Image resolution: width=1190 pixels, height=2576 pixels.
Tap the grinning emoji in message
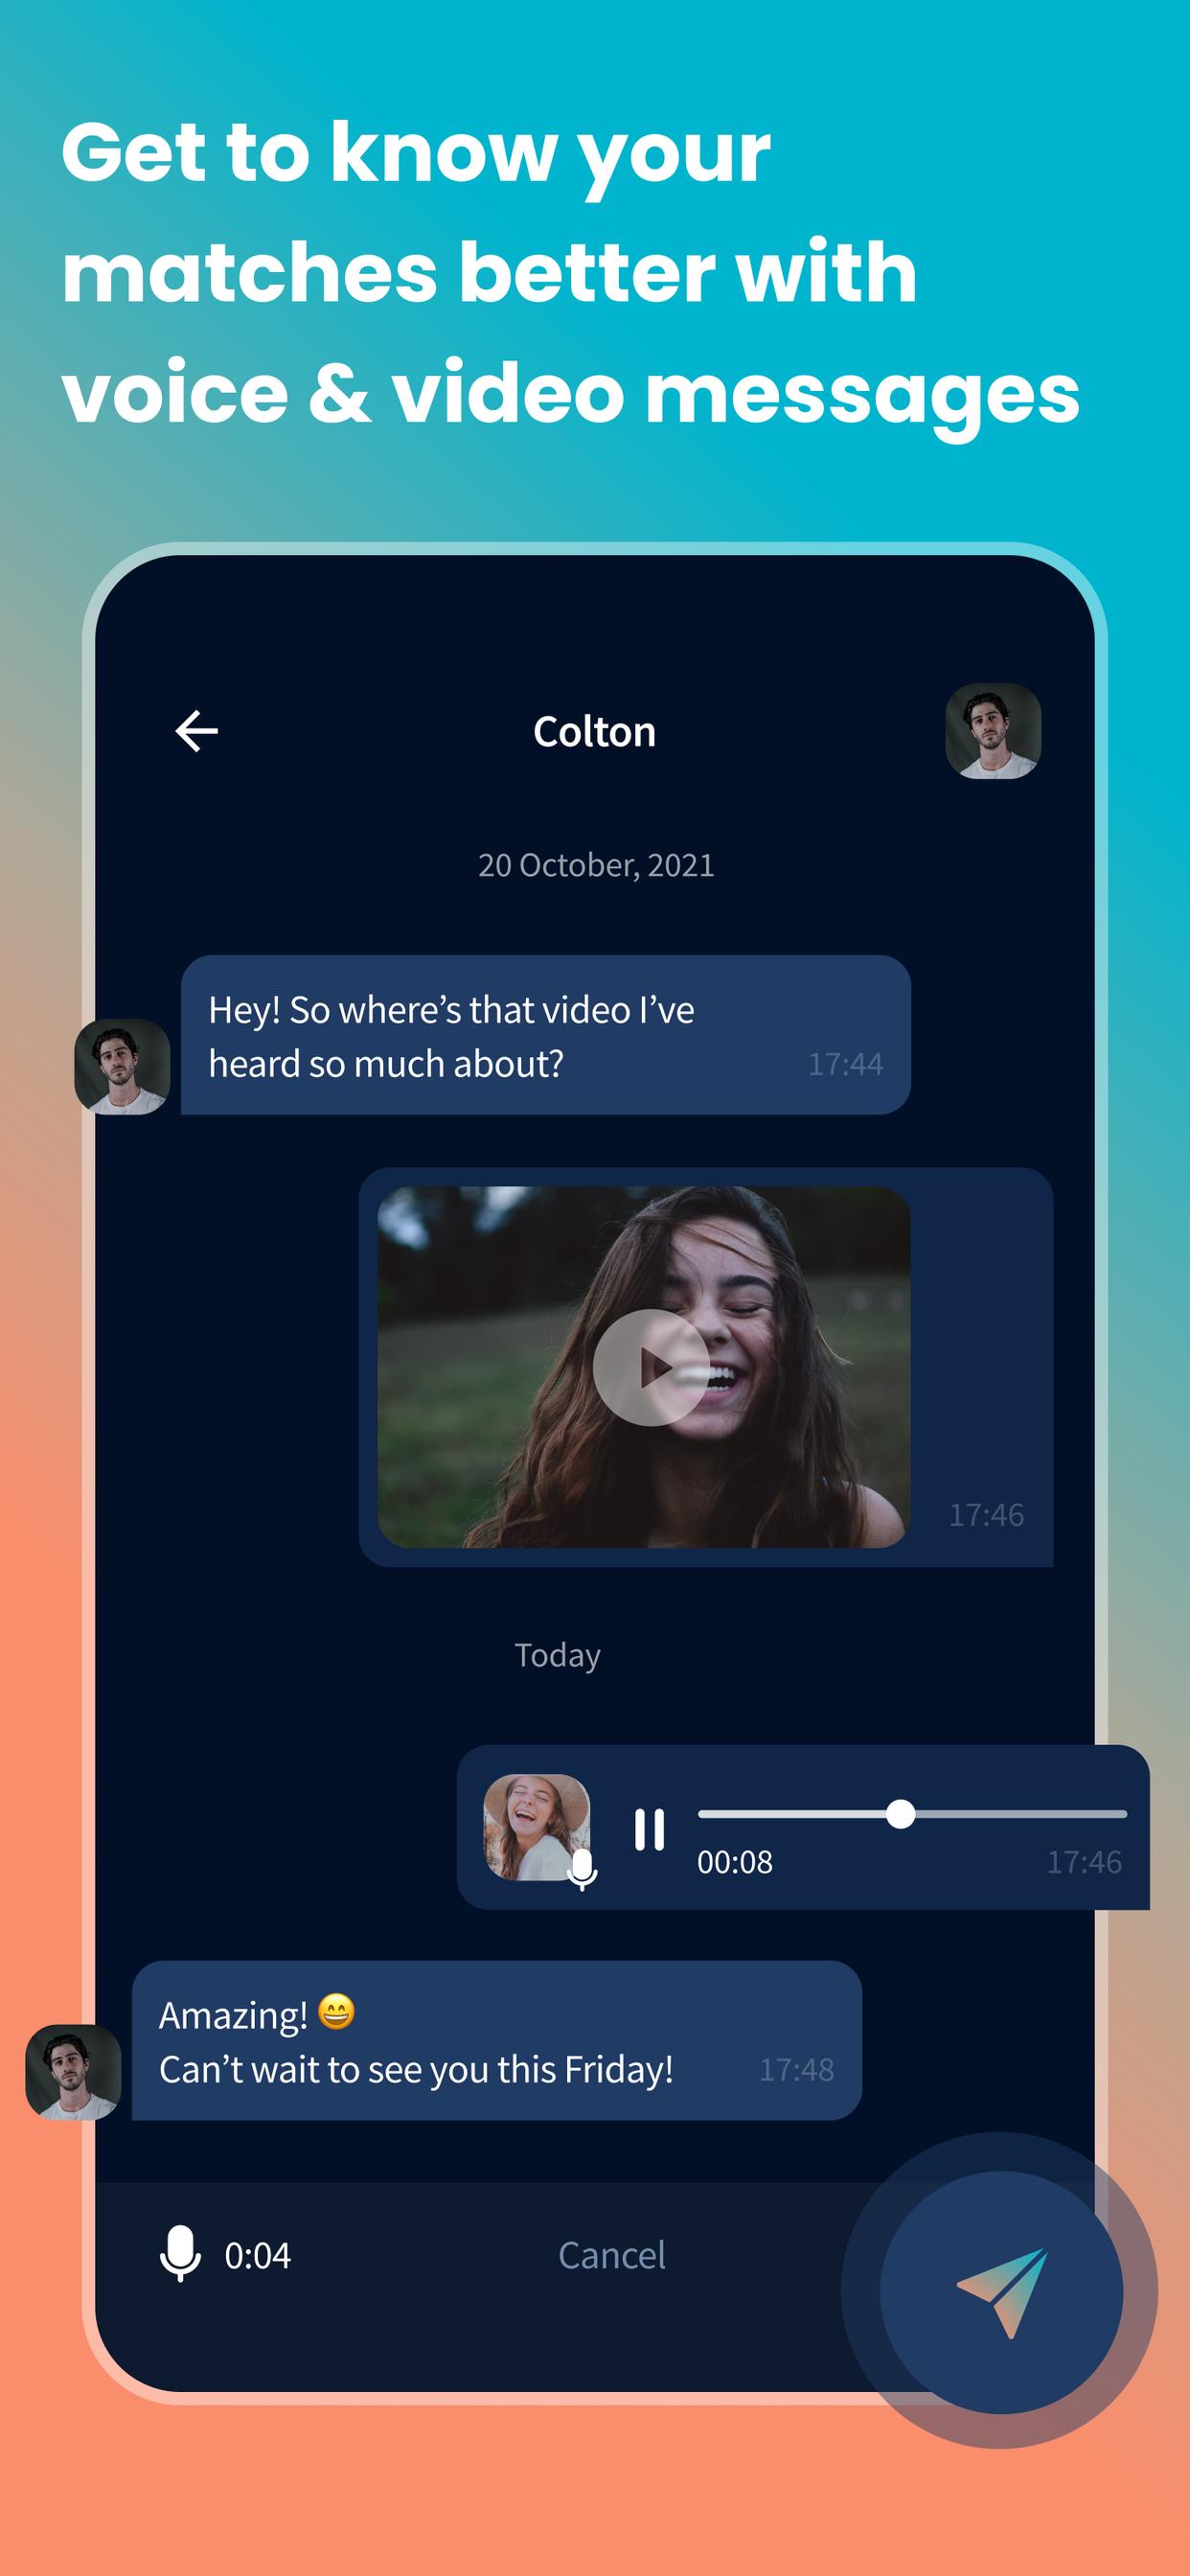(x=336, y=2011)
